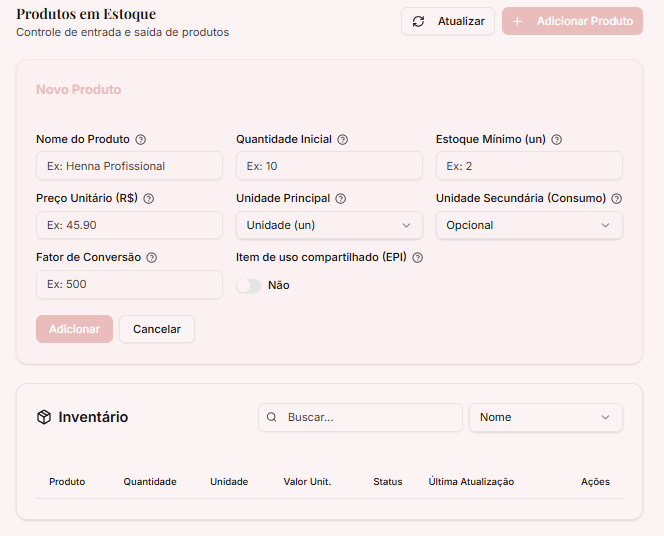Click the Inventário heading text
664x536 pixels.
93,417
